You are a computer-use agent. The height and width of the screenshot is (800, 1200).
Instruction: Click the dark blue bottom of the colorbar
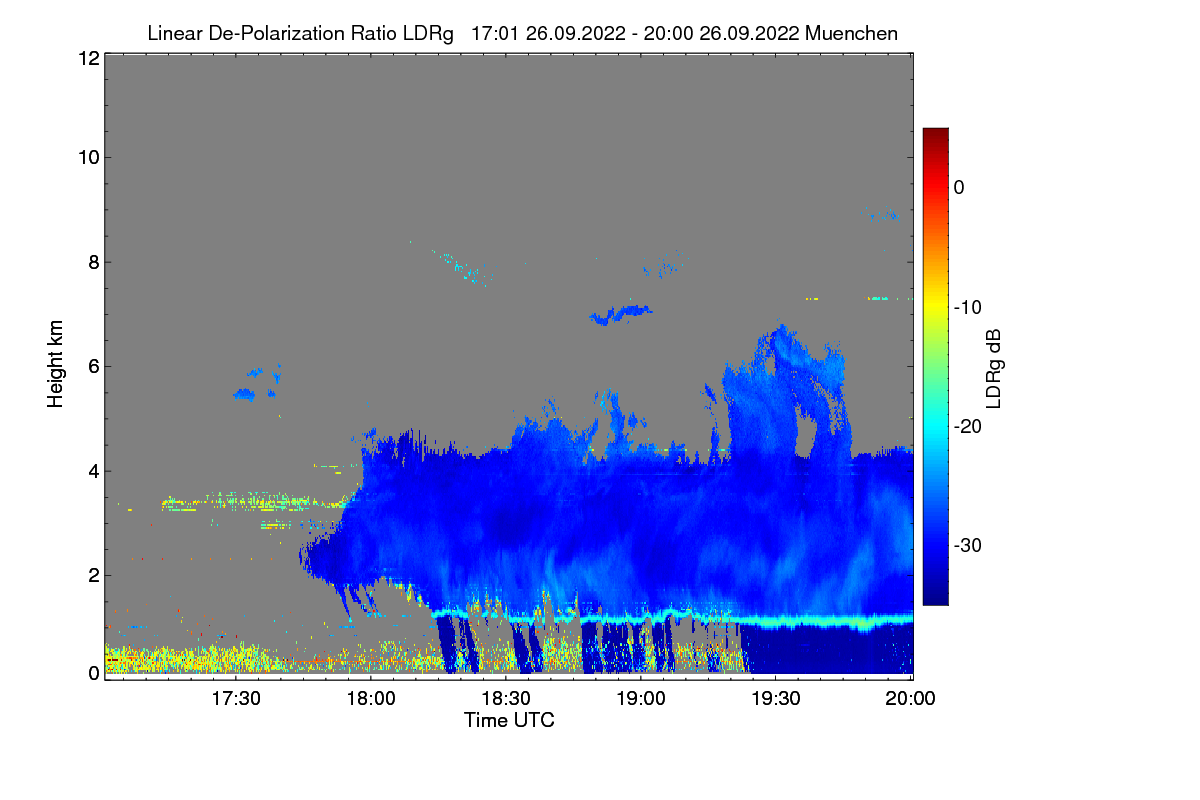[x=935, y=595]
